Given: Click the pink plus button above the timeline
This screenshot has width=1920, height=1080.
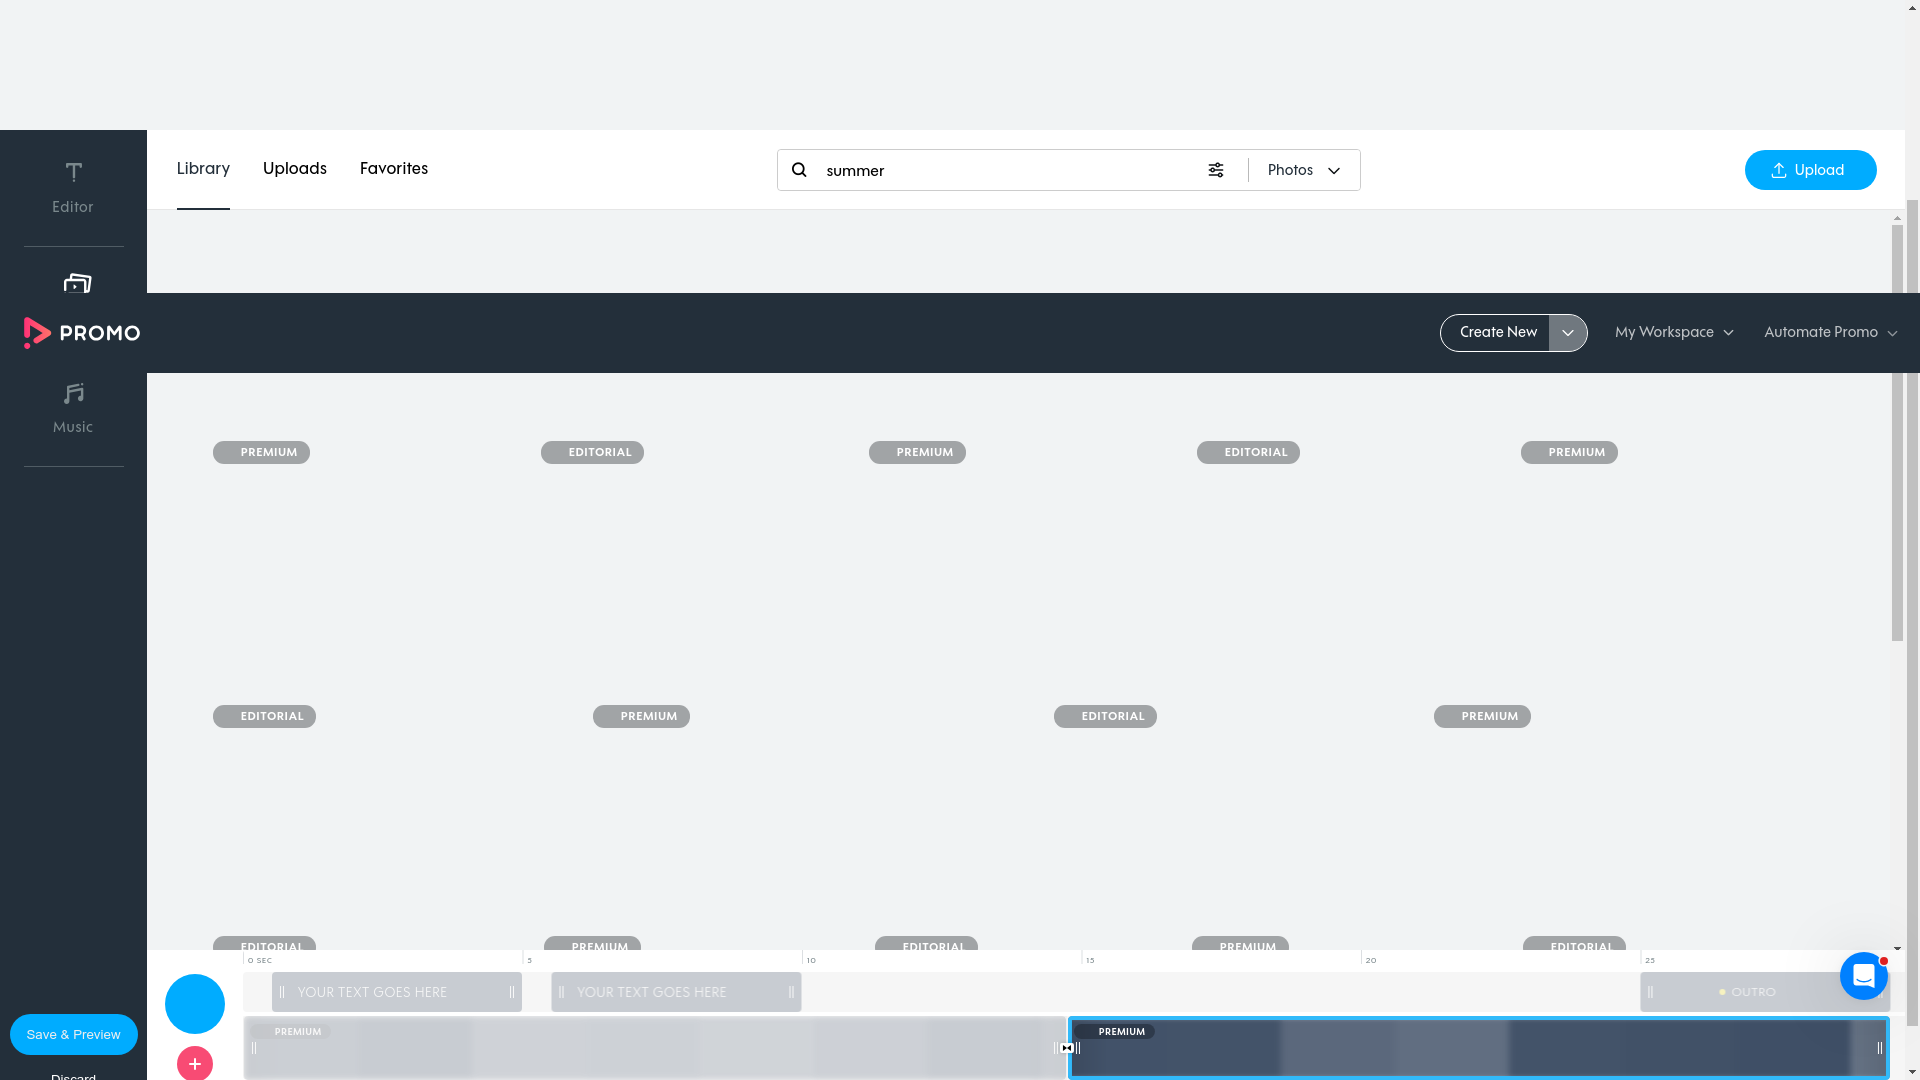Looking at the screenshot, I should (x=194, y=1063).
